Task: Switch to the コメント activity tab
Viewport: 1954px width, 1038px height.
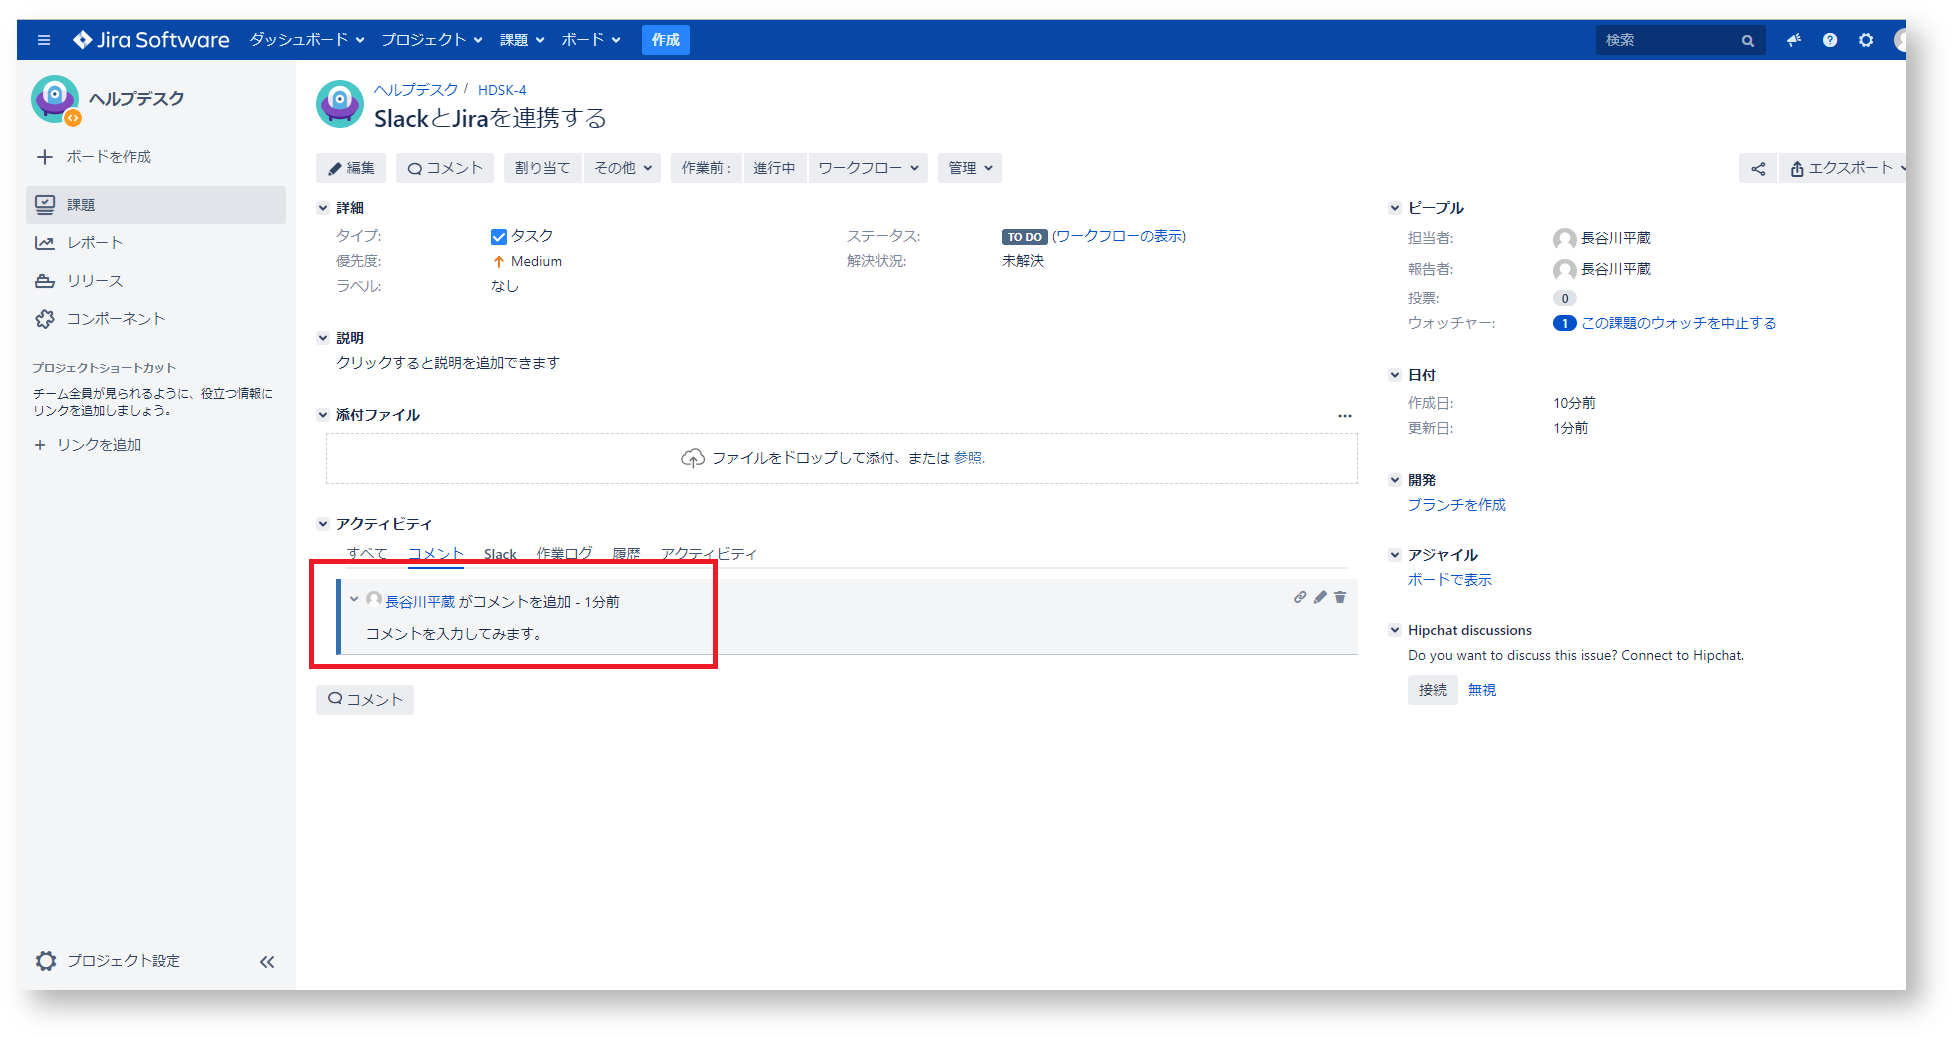Action: 436,554
